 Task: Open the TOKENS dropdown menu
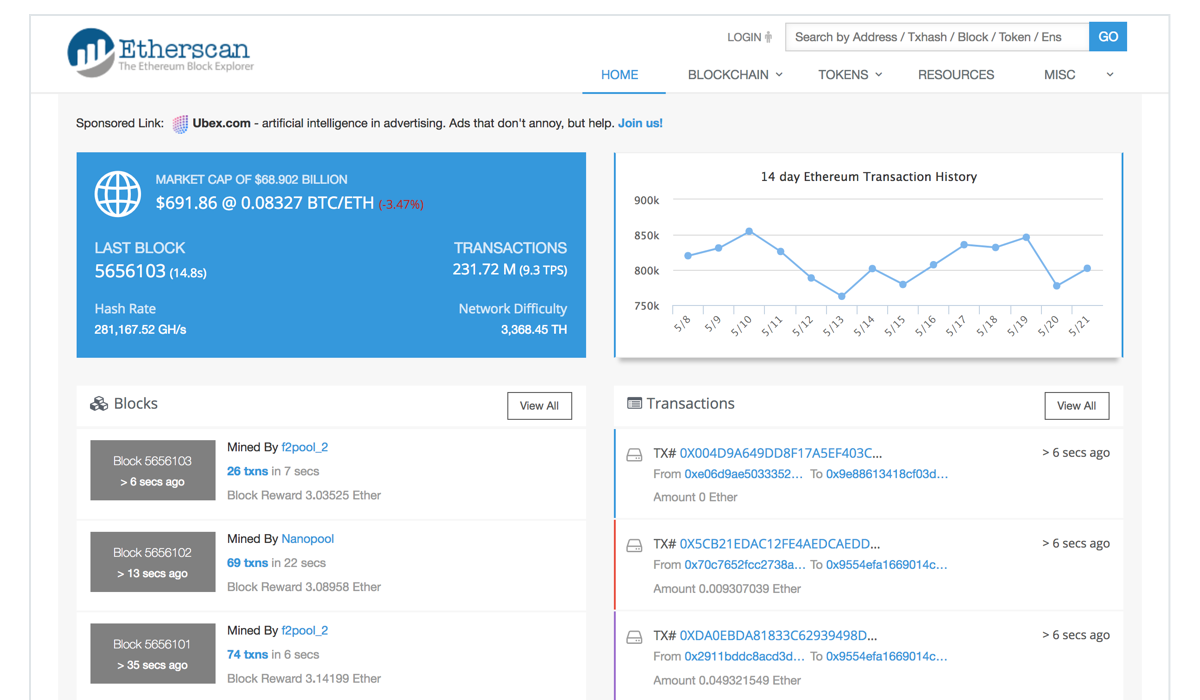(x=850, y=75)
